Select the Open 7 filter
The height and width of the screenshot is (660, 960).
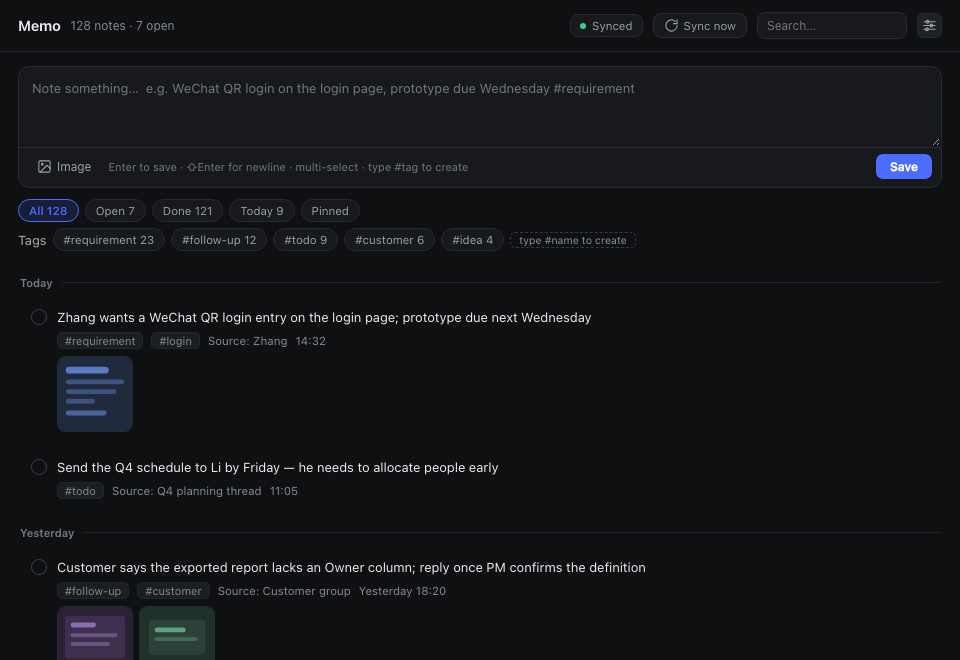115,211
